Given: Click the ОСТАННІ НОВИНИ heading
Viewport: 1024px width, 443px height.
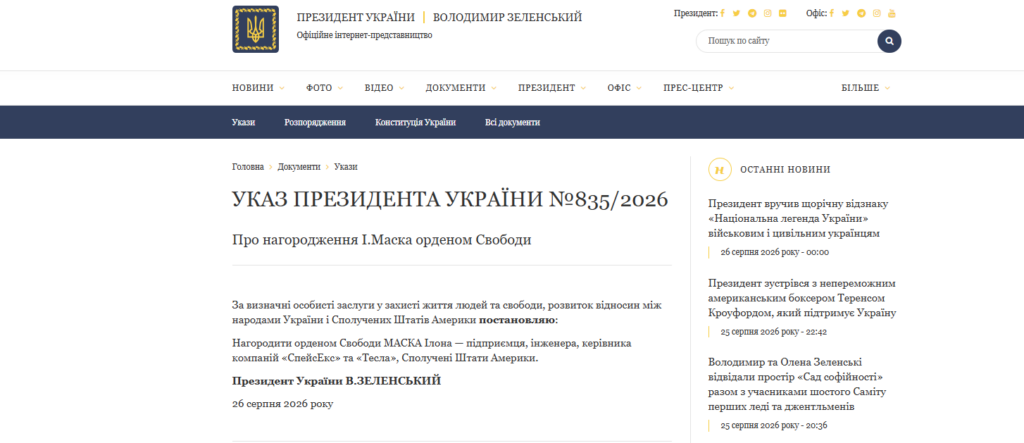Looking at the screenshot, I should point(785,169).
